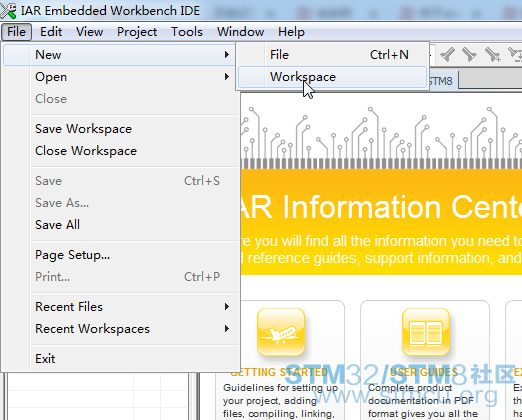Click the flashlight-with-plus search toolbar icon
This screenshot has width=522, height=420.
coord(492,54)
